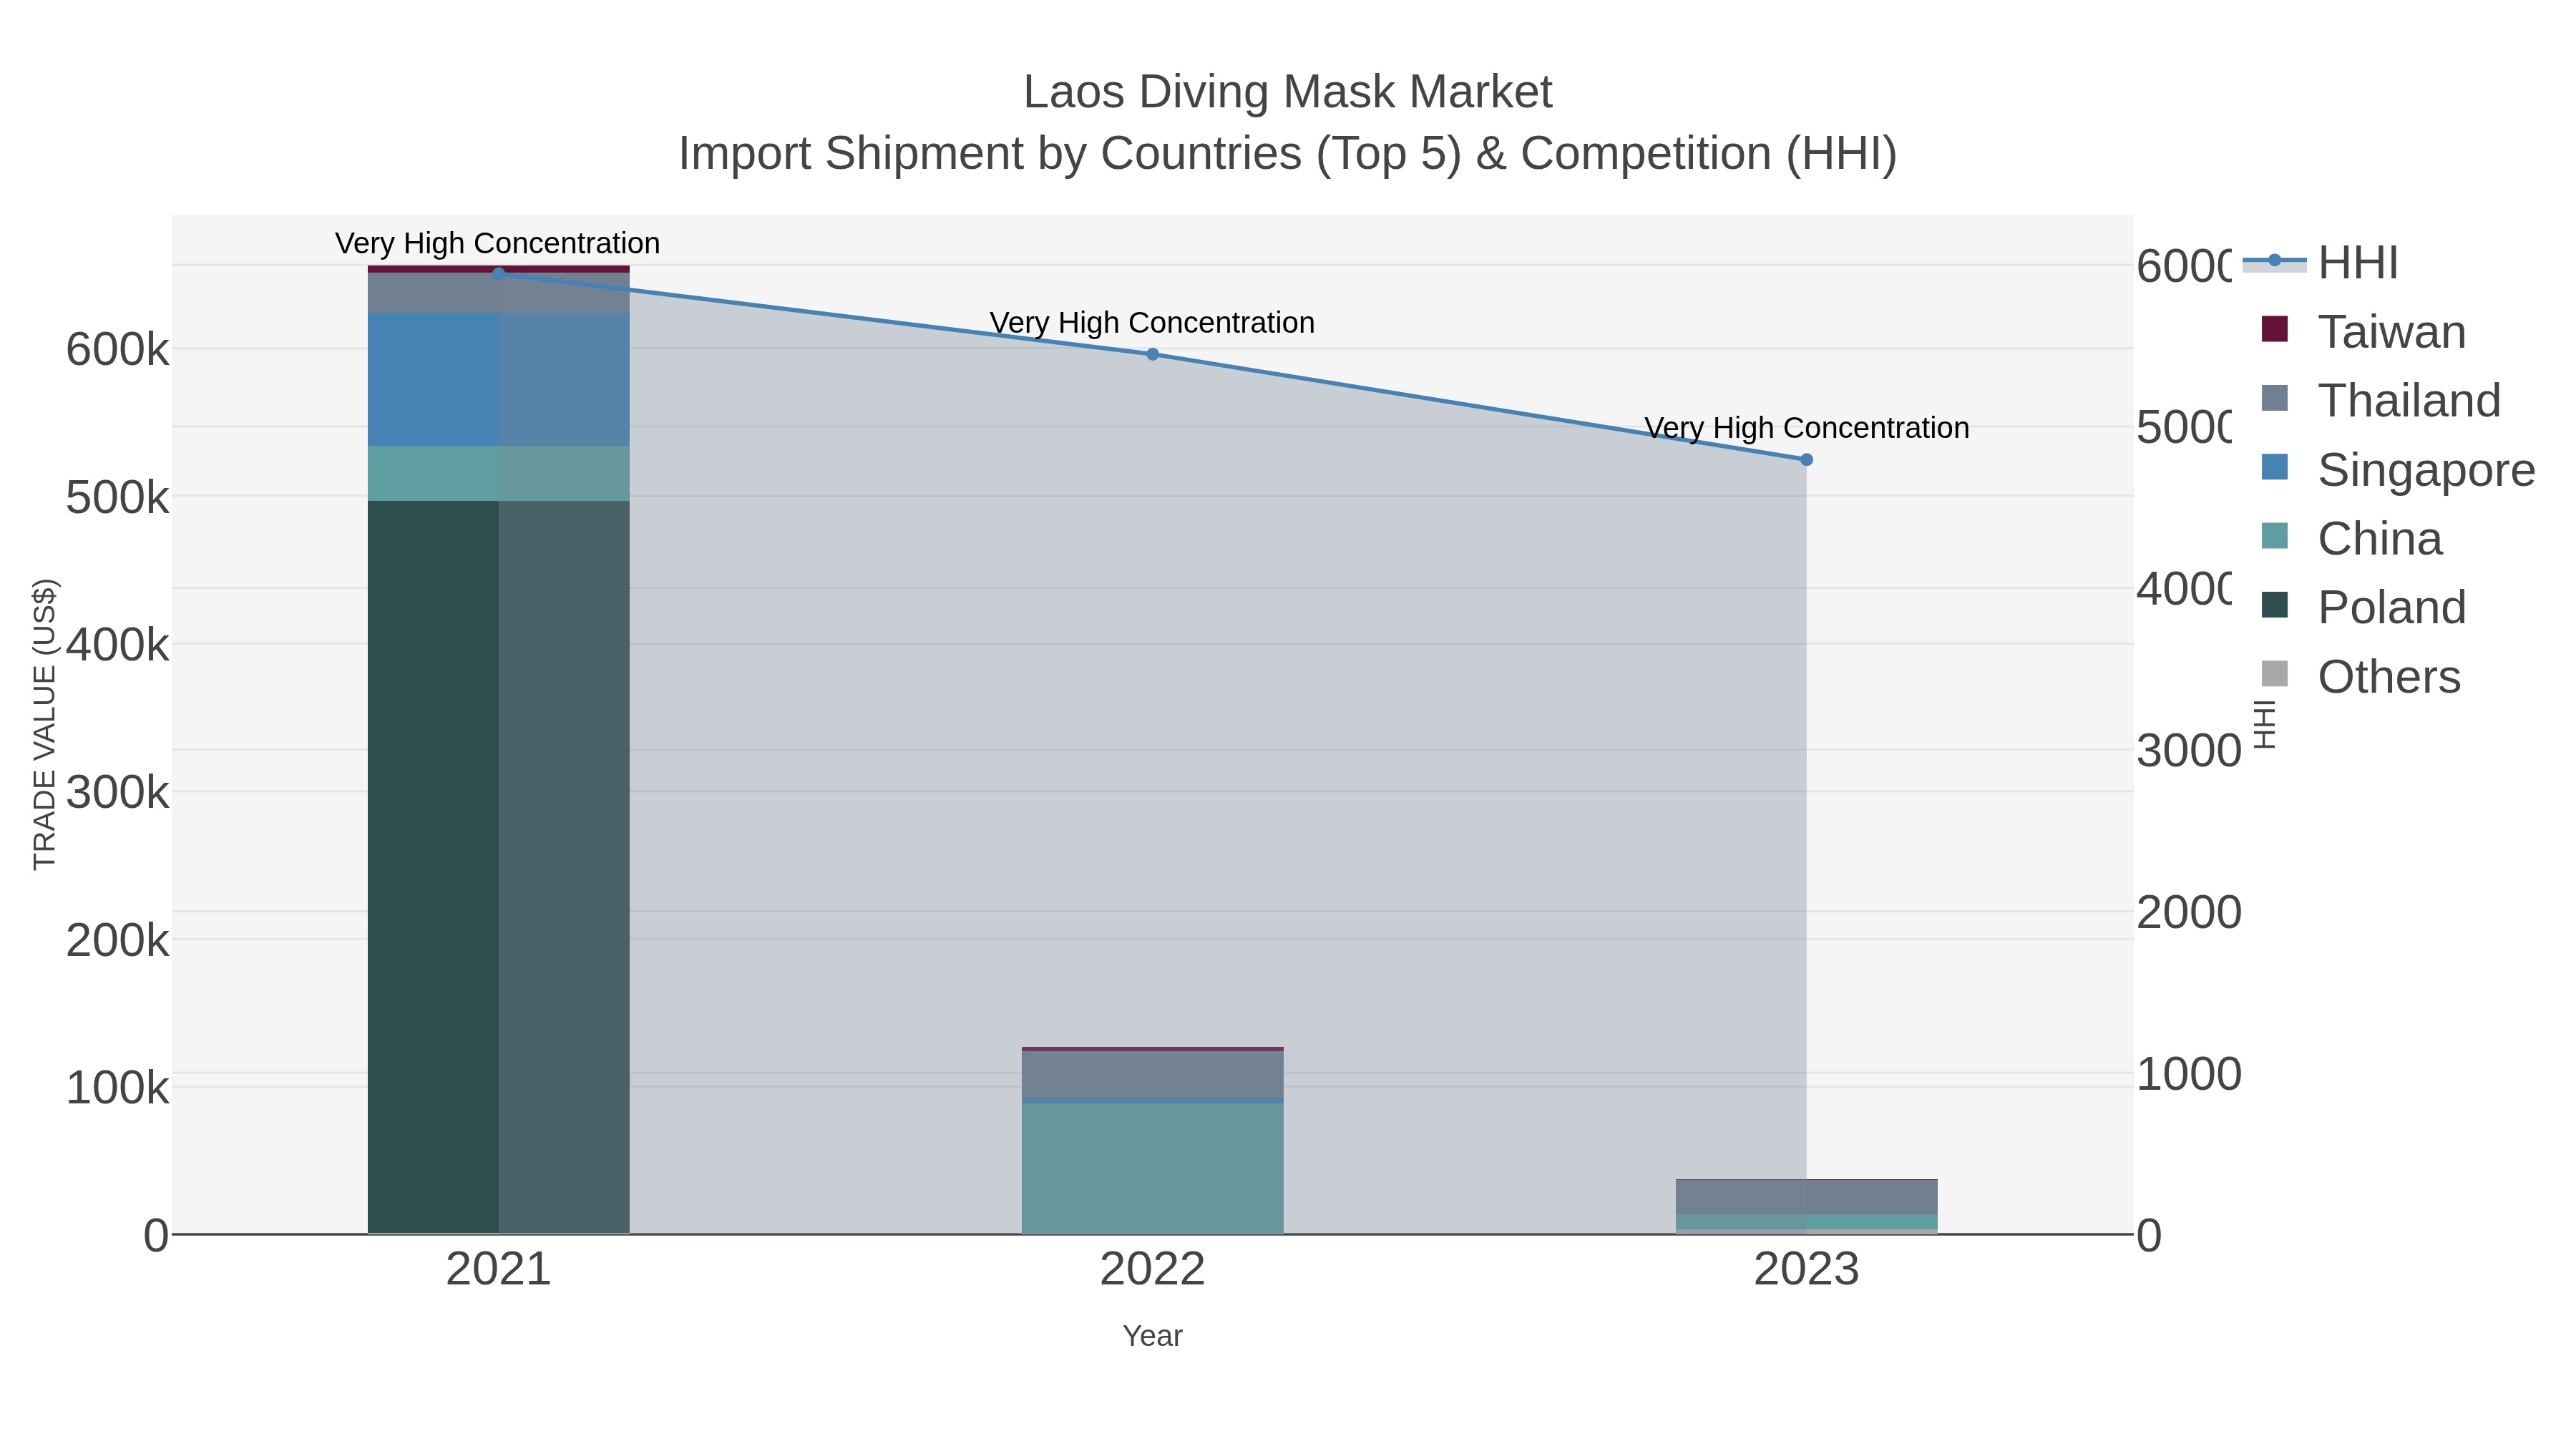Click the HHI data point for 2023
This screenshot has height=1449, width=2576.
(1806, 460)
